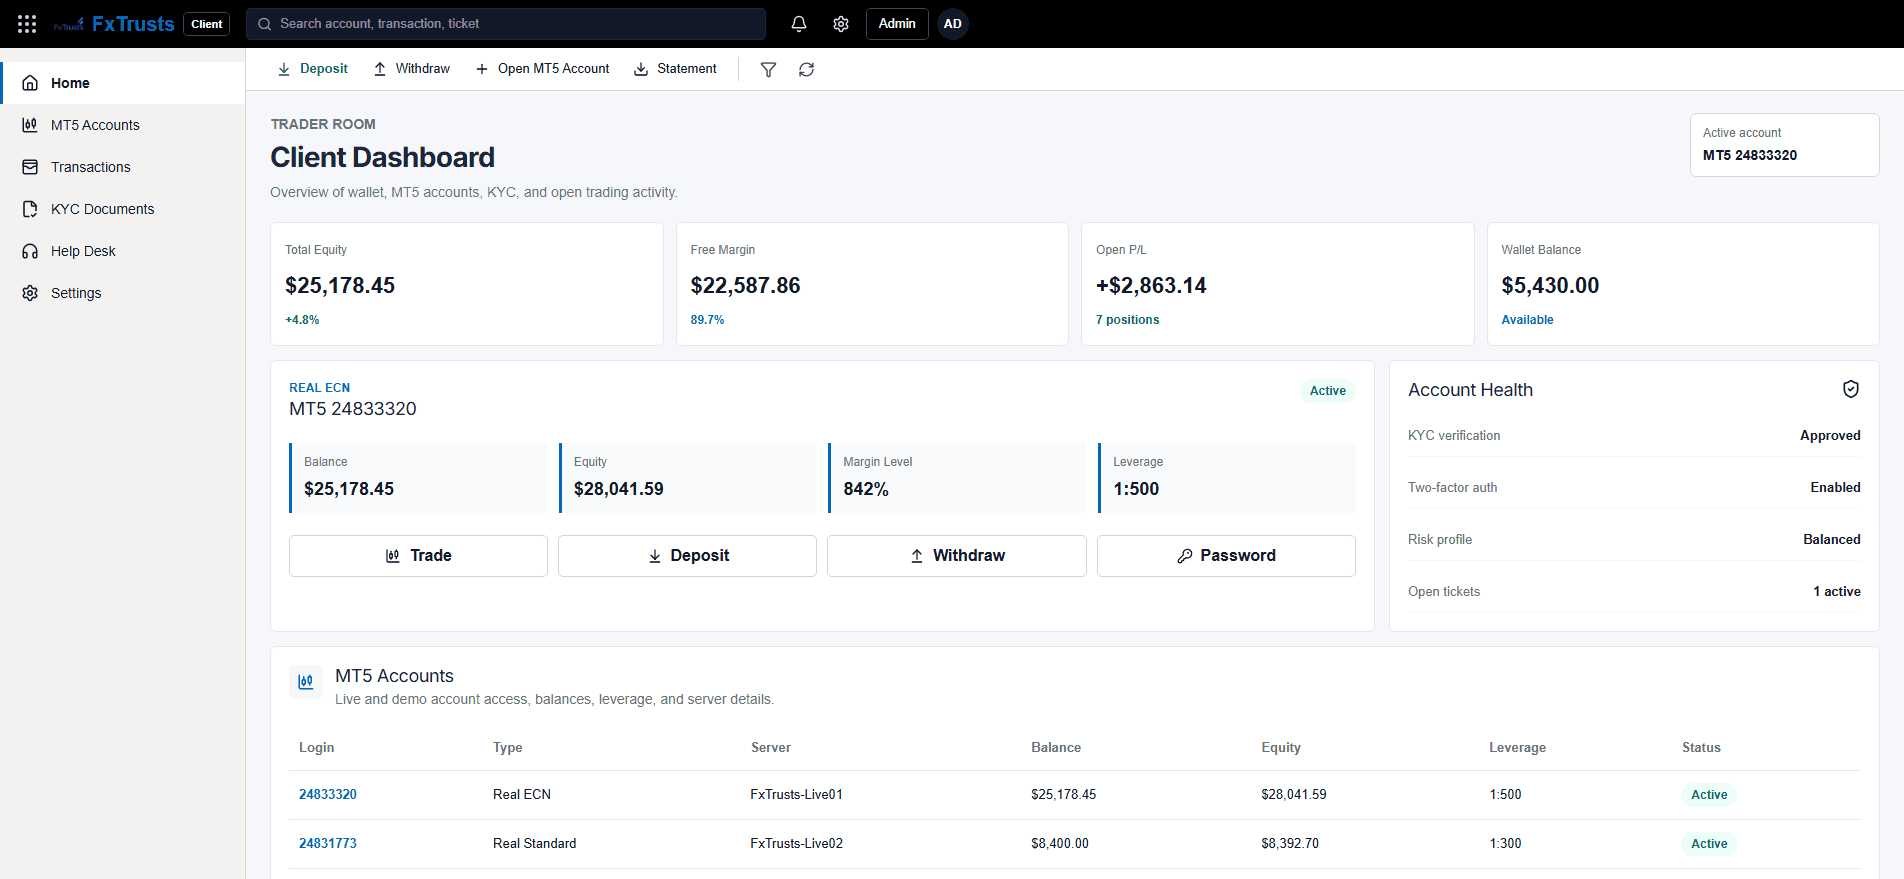This screenshot has width=1904, height=879.
Task: Go to Home in sidebar
Action: coord(123,83)
